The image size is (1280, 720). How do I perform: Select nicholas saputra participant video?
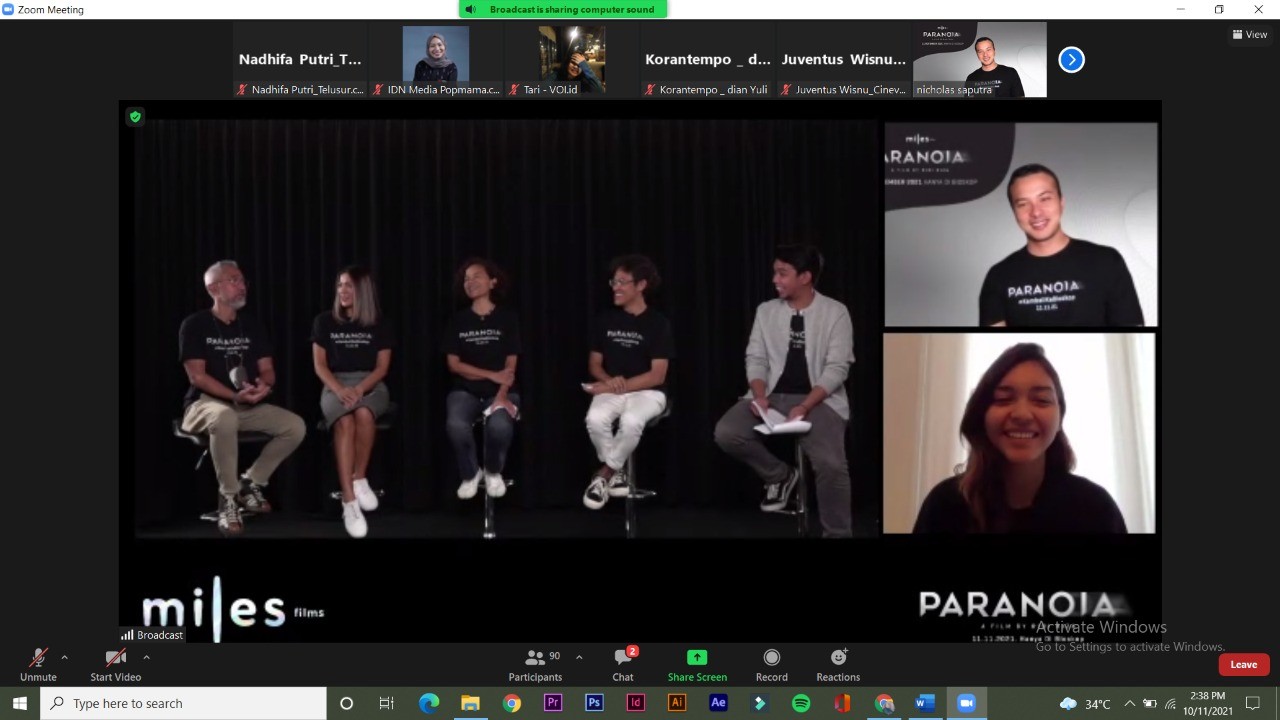pos(980,60)
